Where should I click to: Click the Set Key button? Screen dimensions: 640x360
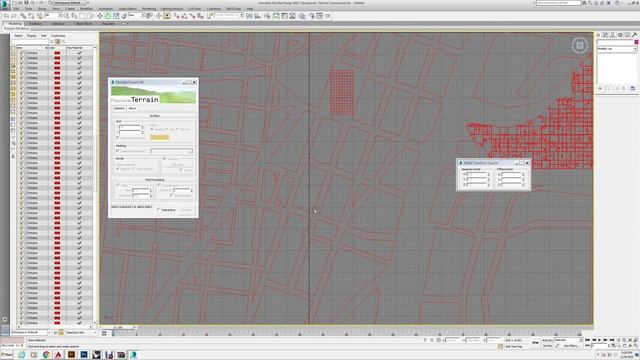[x=547, y=346]
